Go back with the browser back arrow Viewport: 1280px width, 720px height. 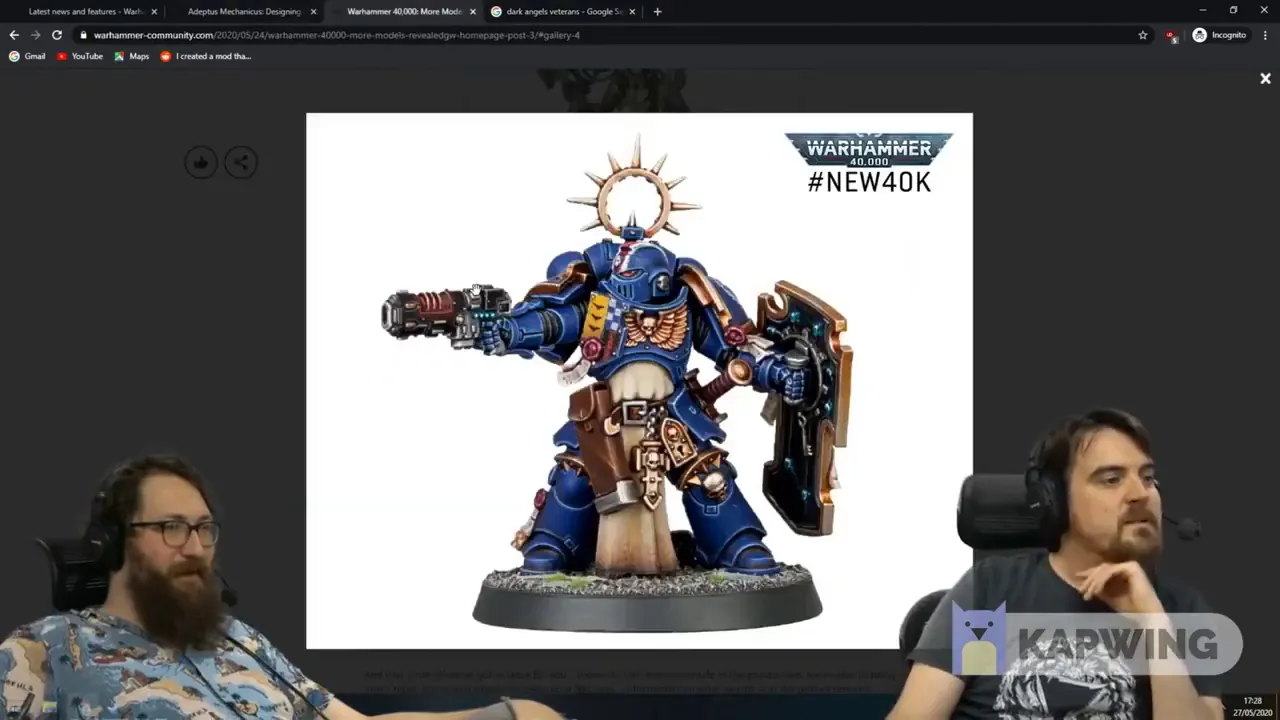point(14,35)
